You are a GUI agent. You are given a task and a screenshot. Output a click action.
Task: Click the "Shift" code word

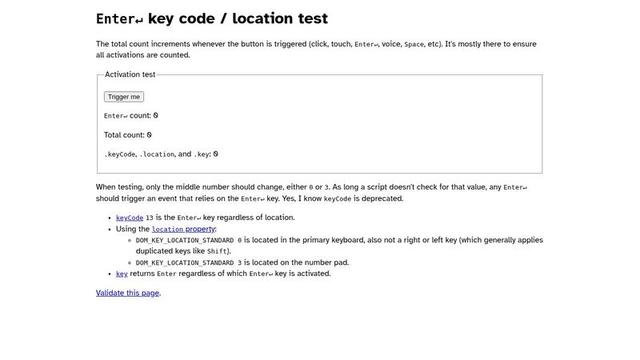(217, 251)
